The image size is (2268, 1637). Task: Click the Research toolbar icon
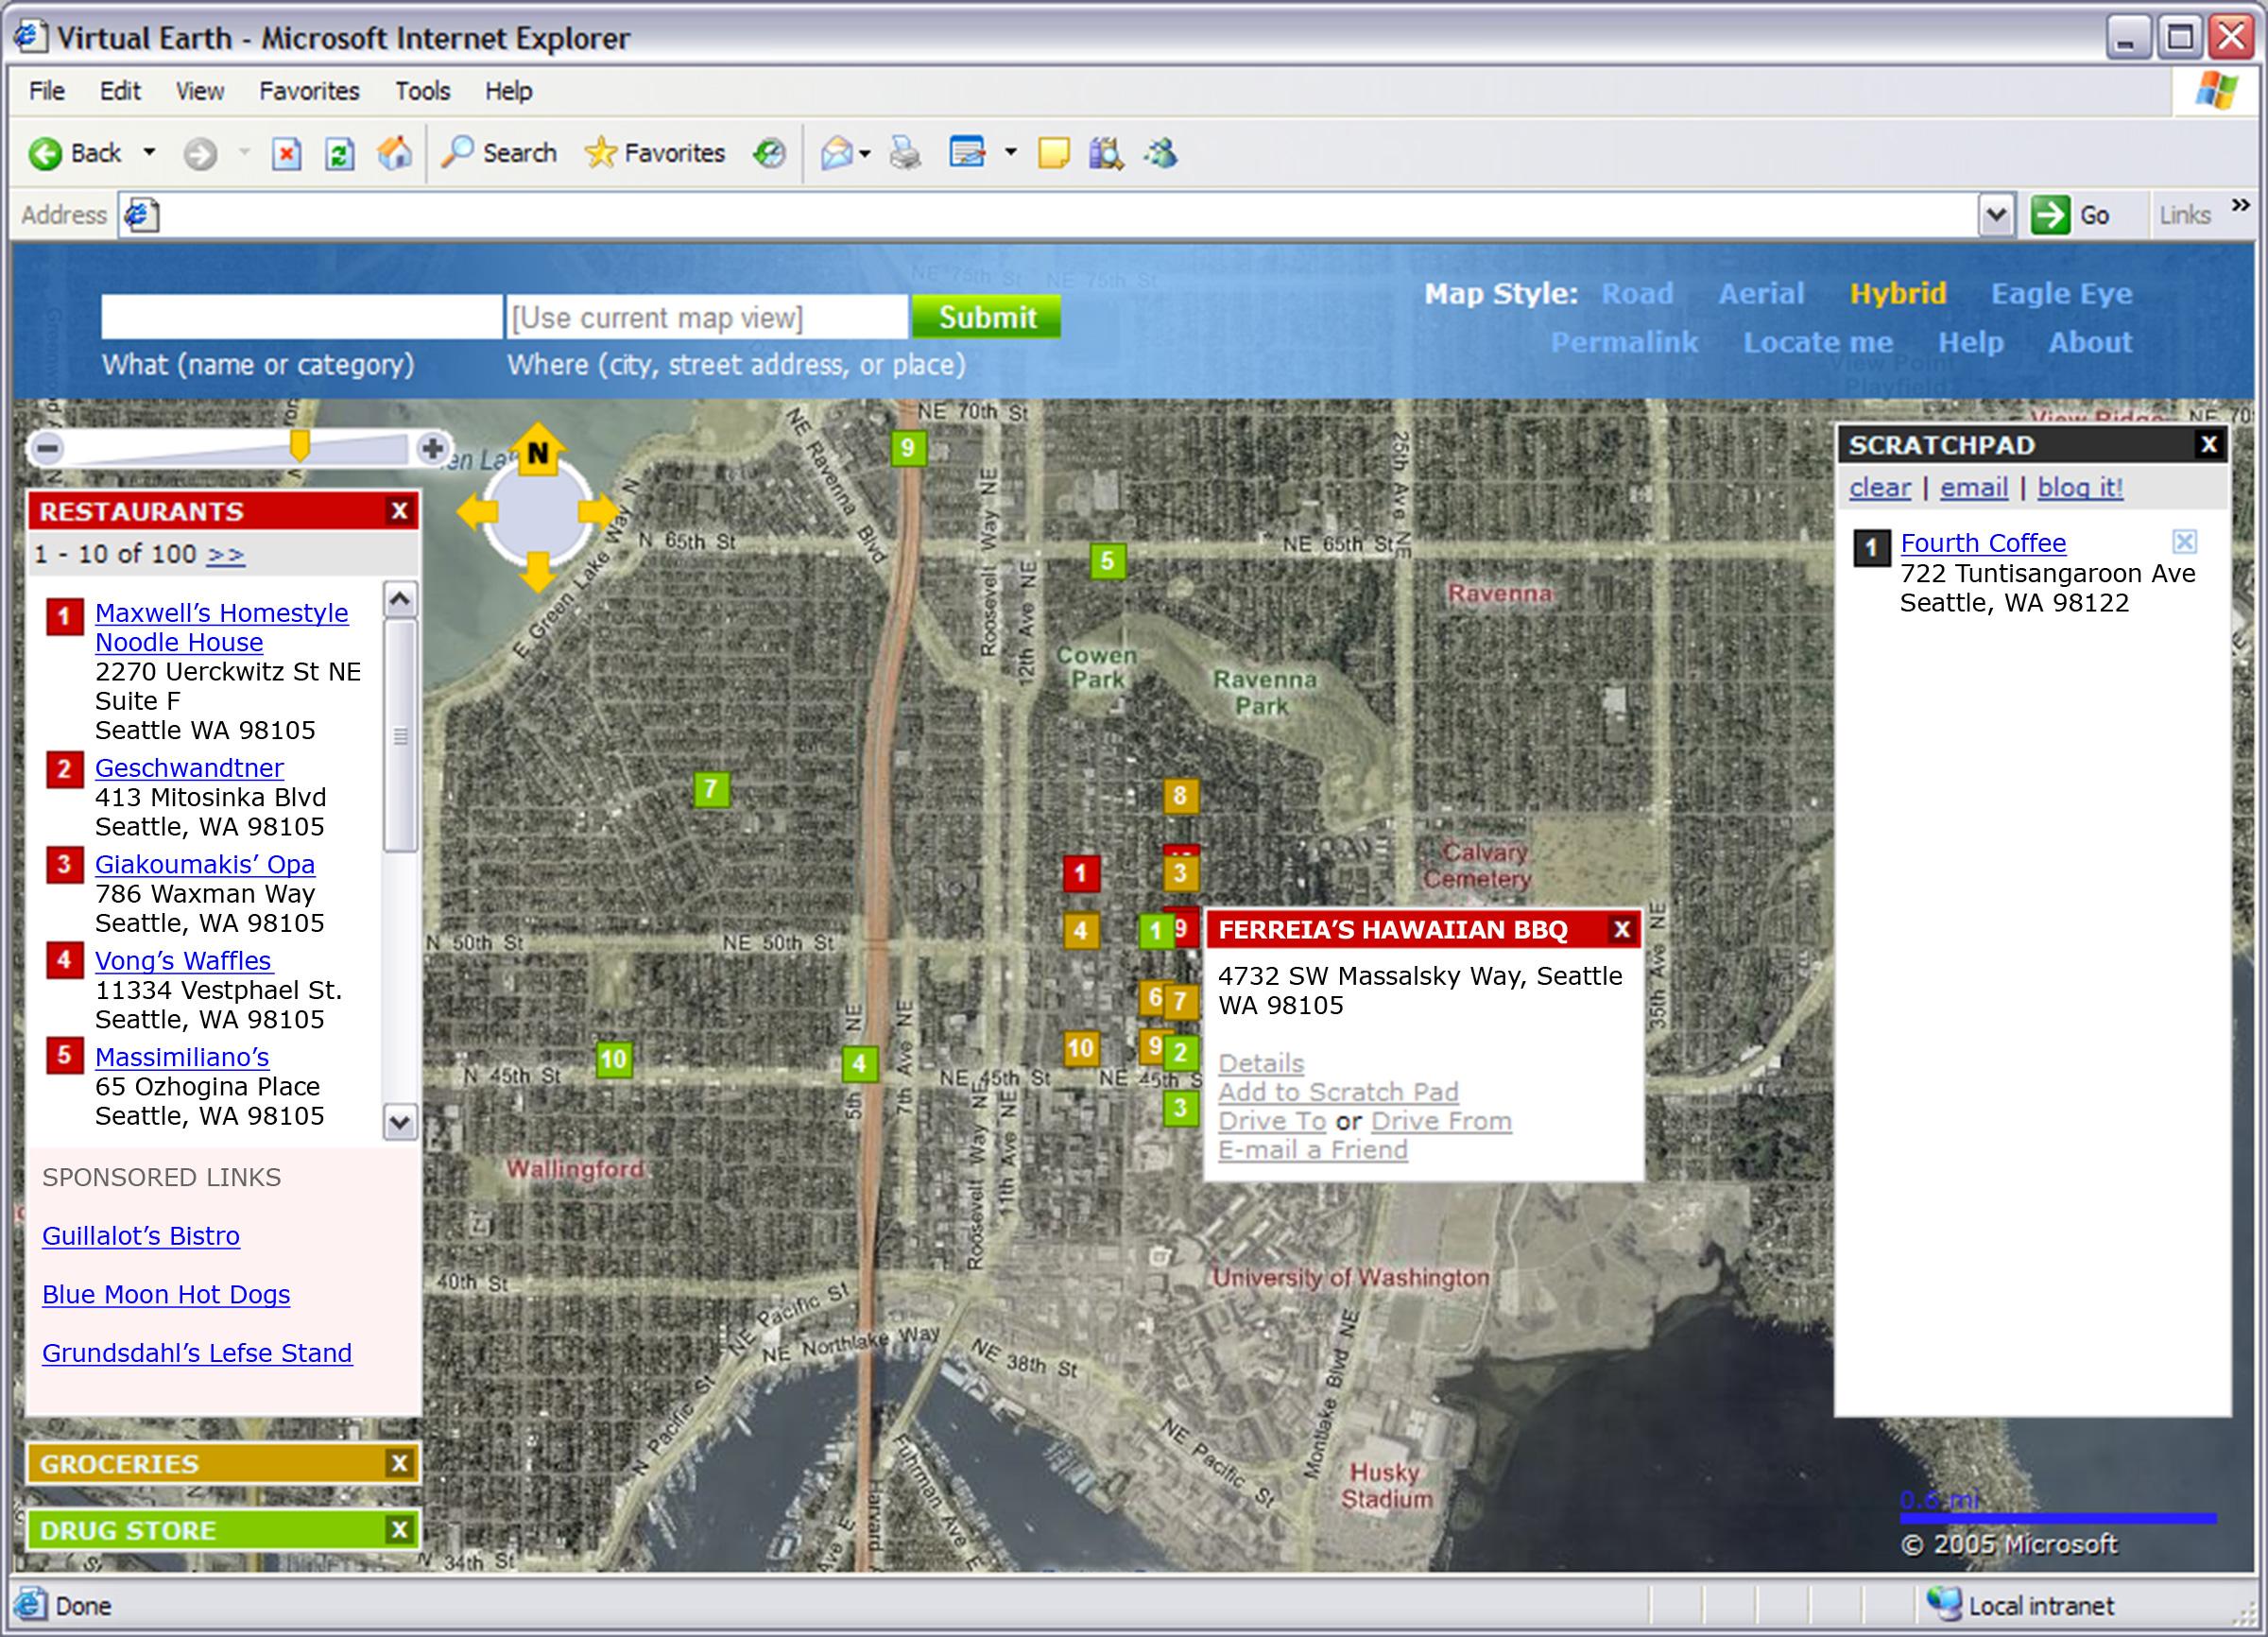click(x=1106, y=153)
